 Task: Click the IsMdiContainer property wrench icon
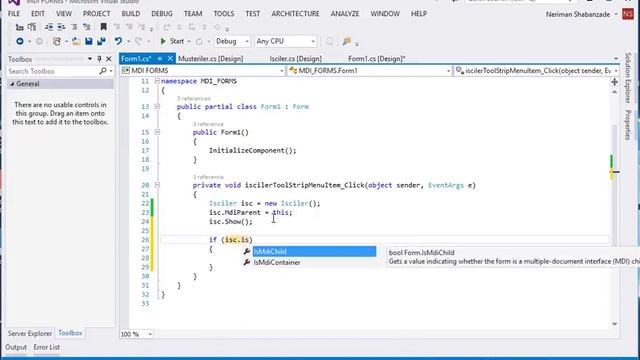247,262
